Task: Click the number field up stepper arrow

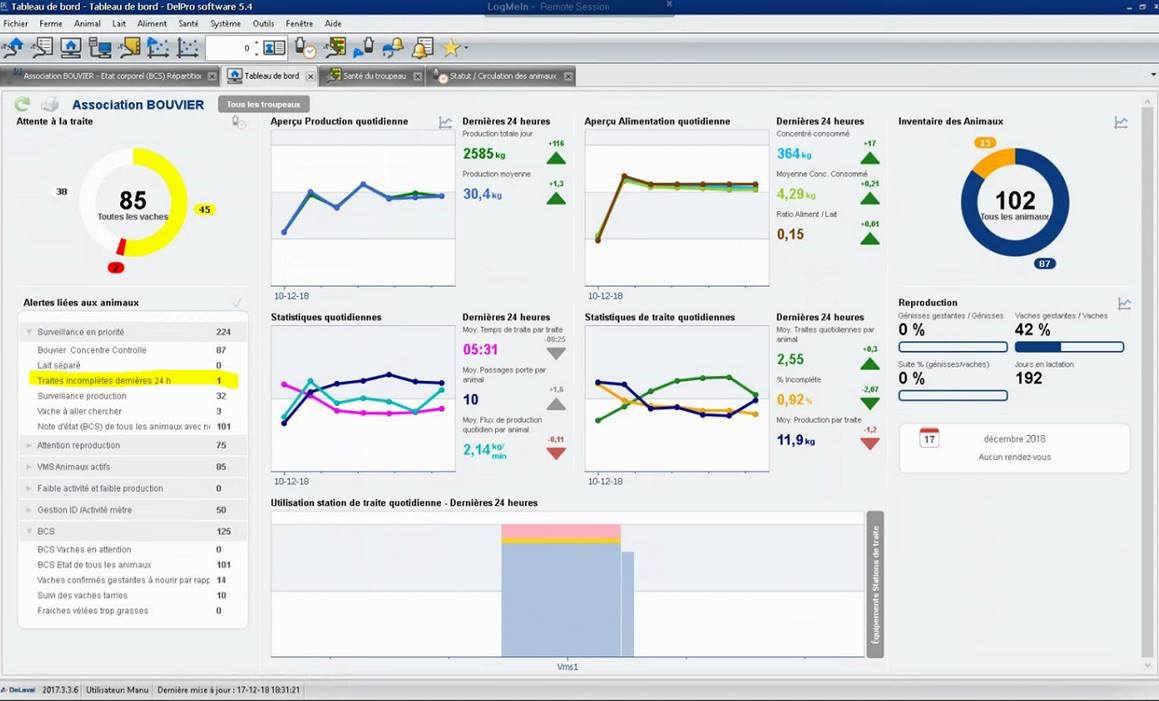Action: (256, 44)
